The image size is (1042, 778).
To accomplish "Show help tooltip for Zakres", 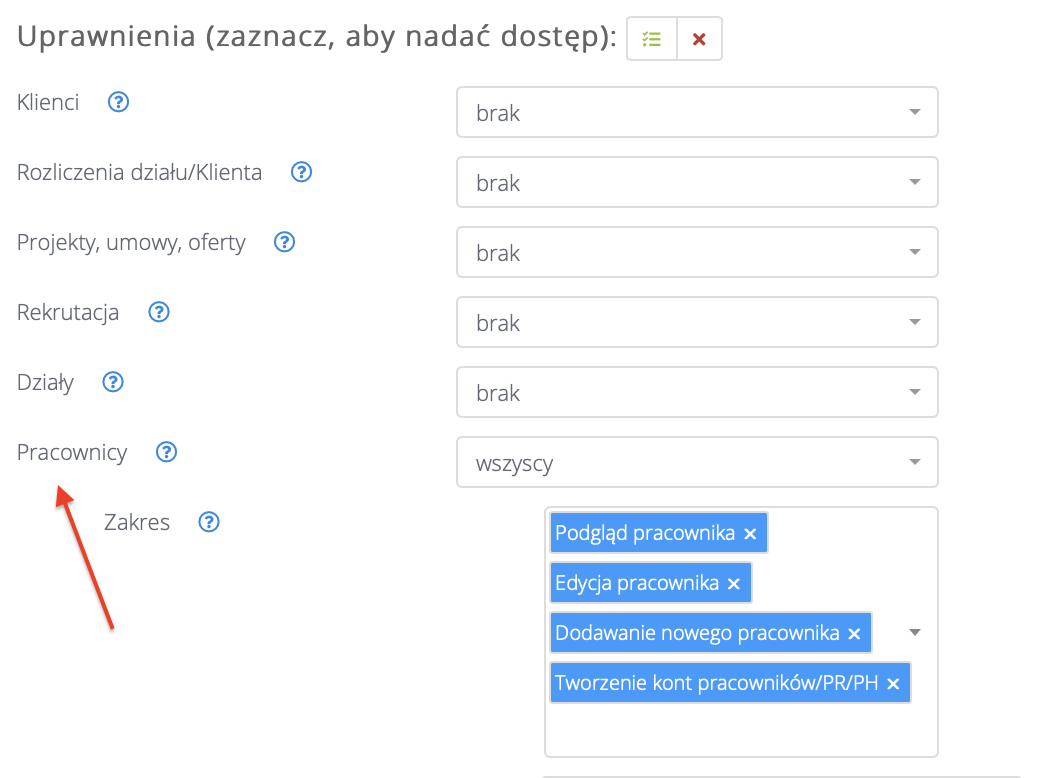I will click(209, 522).
